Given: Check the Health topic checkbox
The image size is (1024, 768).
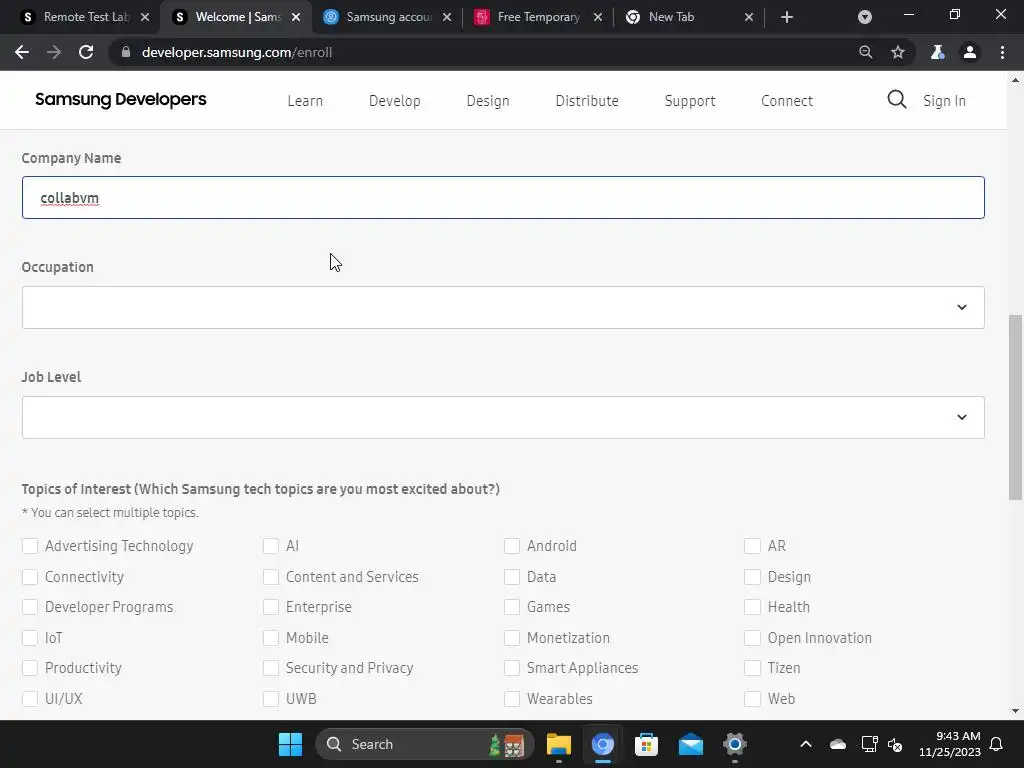Looking at the screenshot, I should [x=752, y=607].
